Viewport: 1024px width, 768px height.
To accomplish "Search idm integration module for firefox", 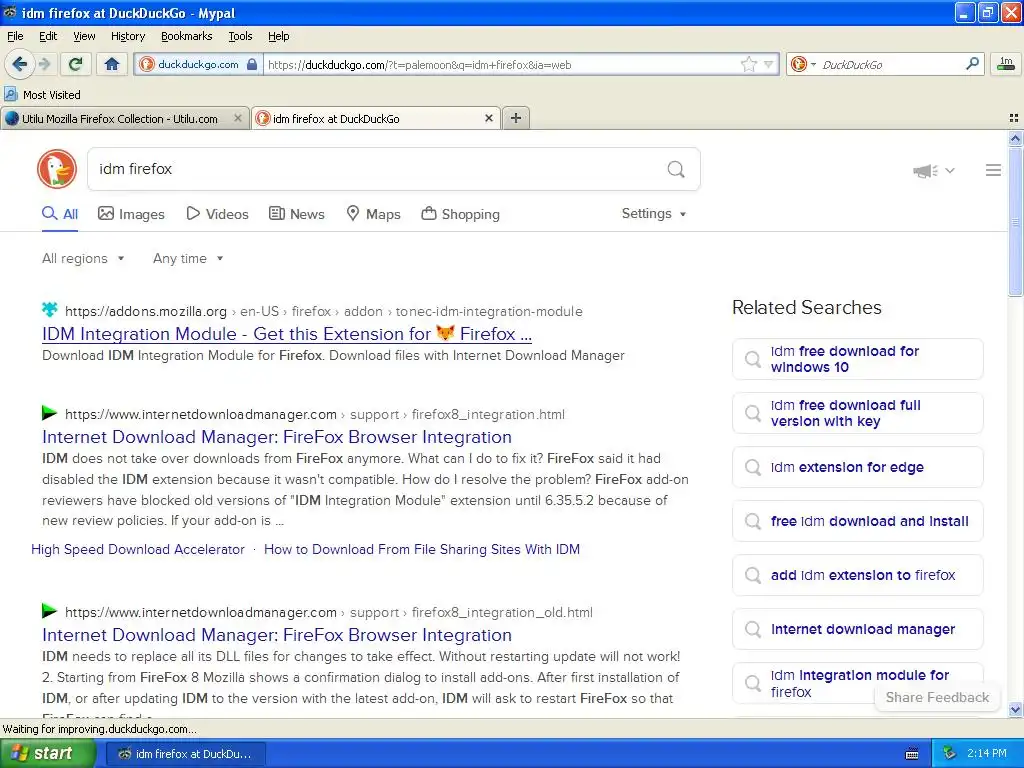I will pyautogui.click(x=857, y=683).
